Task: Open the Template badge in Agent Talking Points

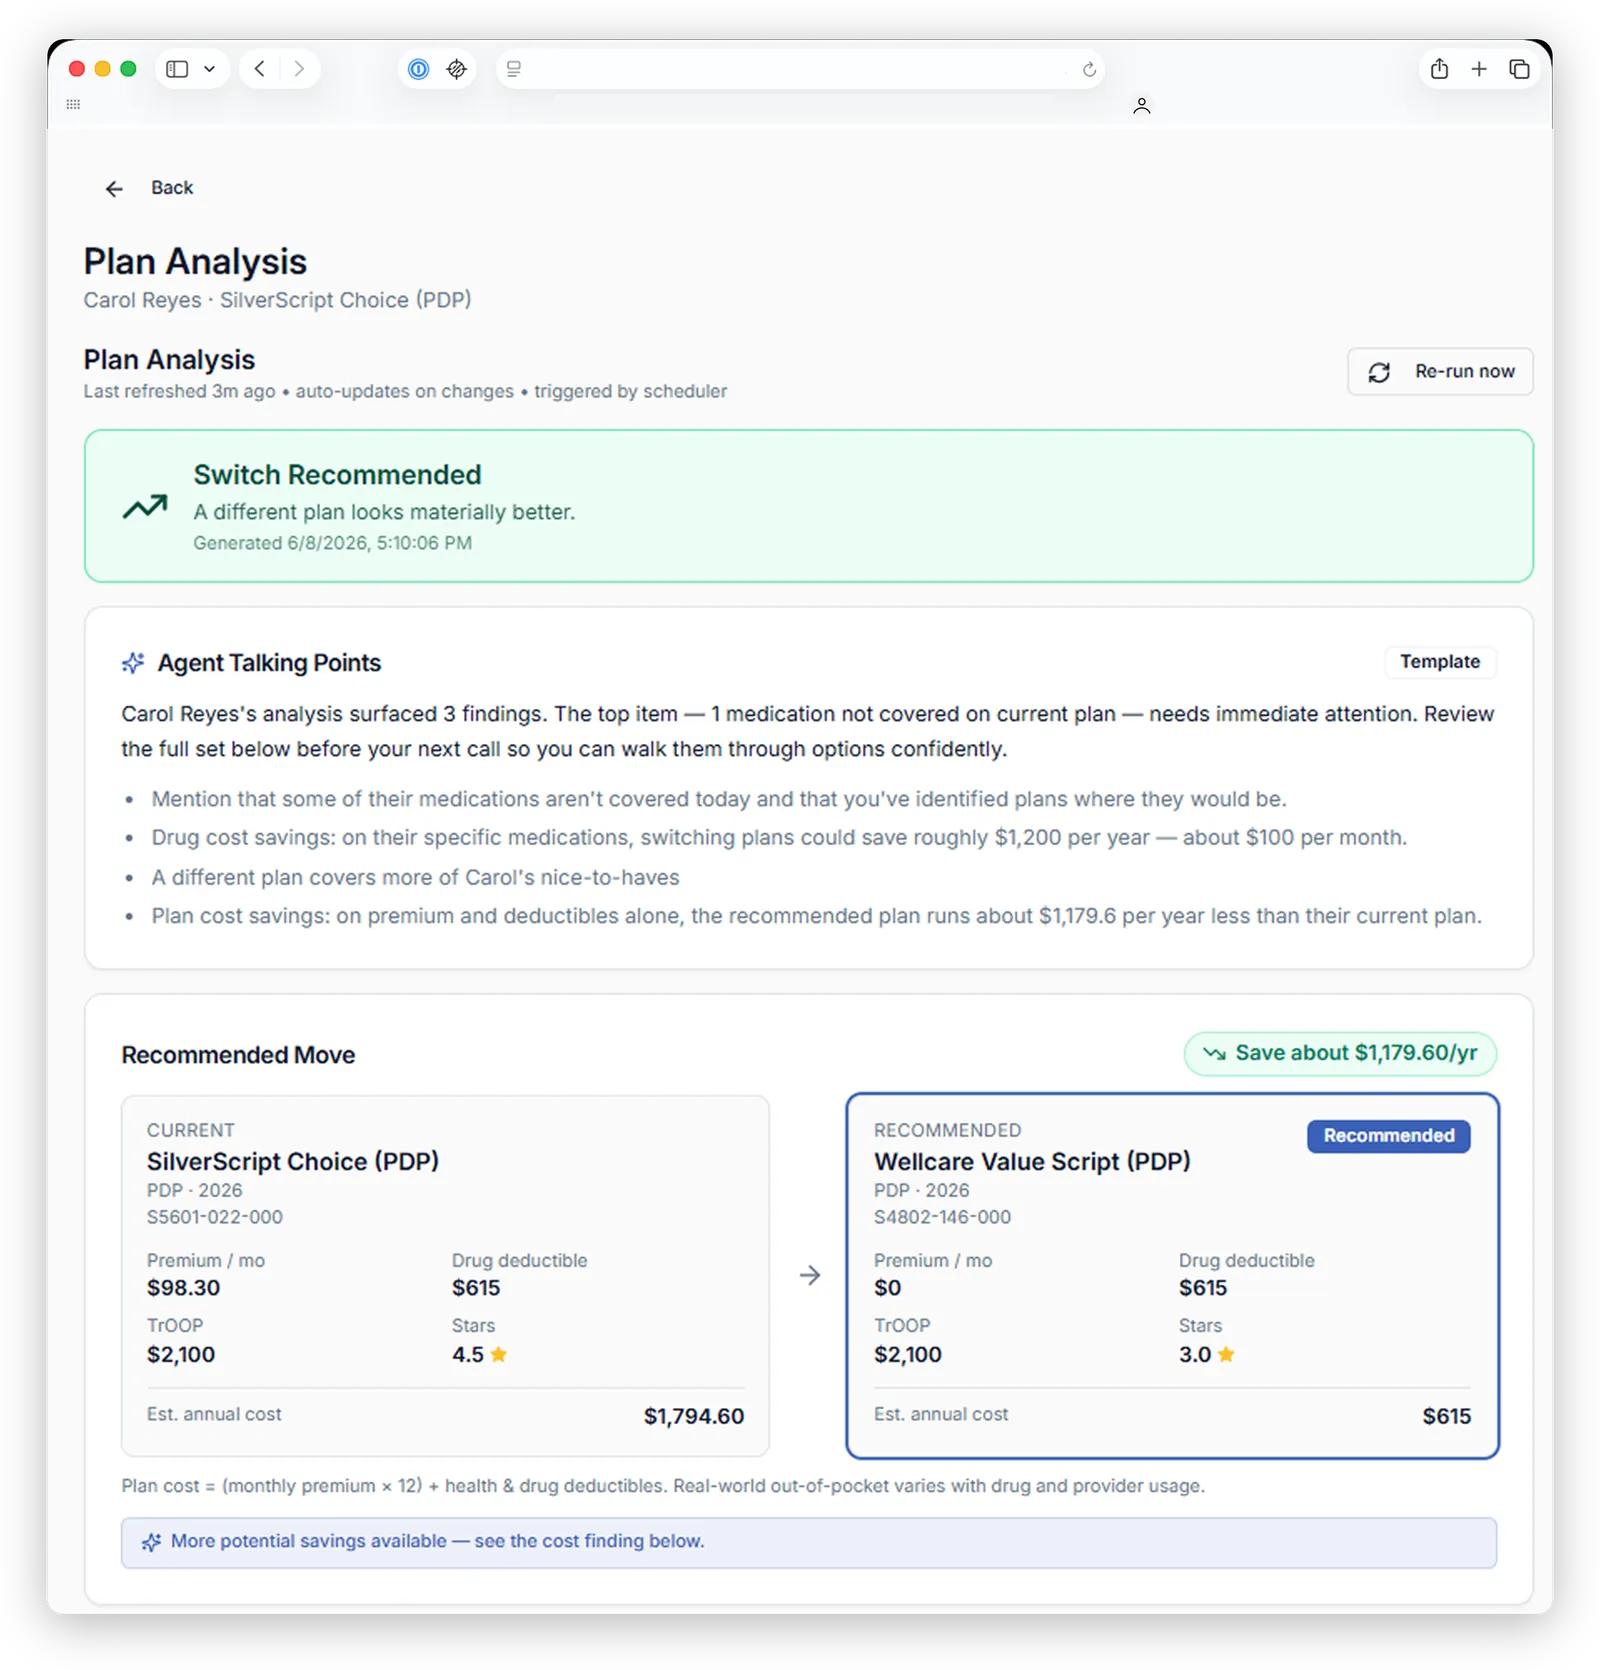Action: [x=1439, y=662]
